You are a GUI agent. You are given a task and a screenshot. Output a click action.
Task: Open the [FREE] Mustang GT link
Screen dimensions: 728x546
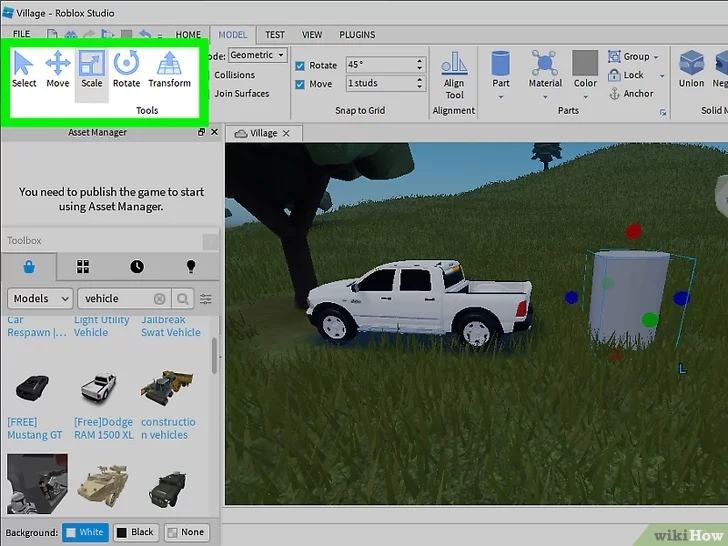click(x=34, y=429)
